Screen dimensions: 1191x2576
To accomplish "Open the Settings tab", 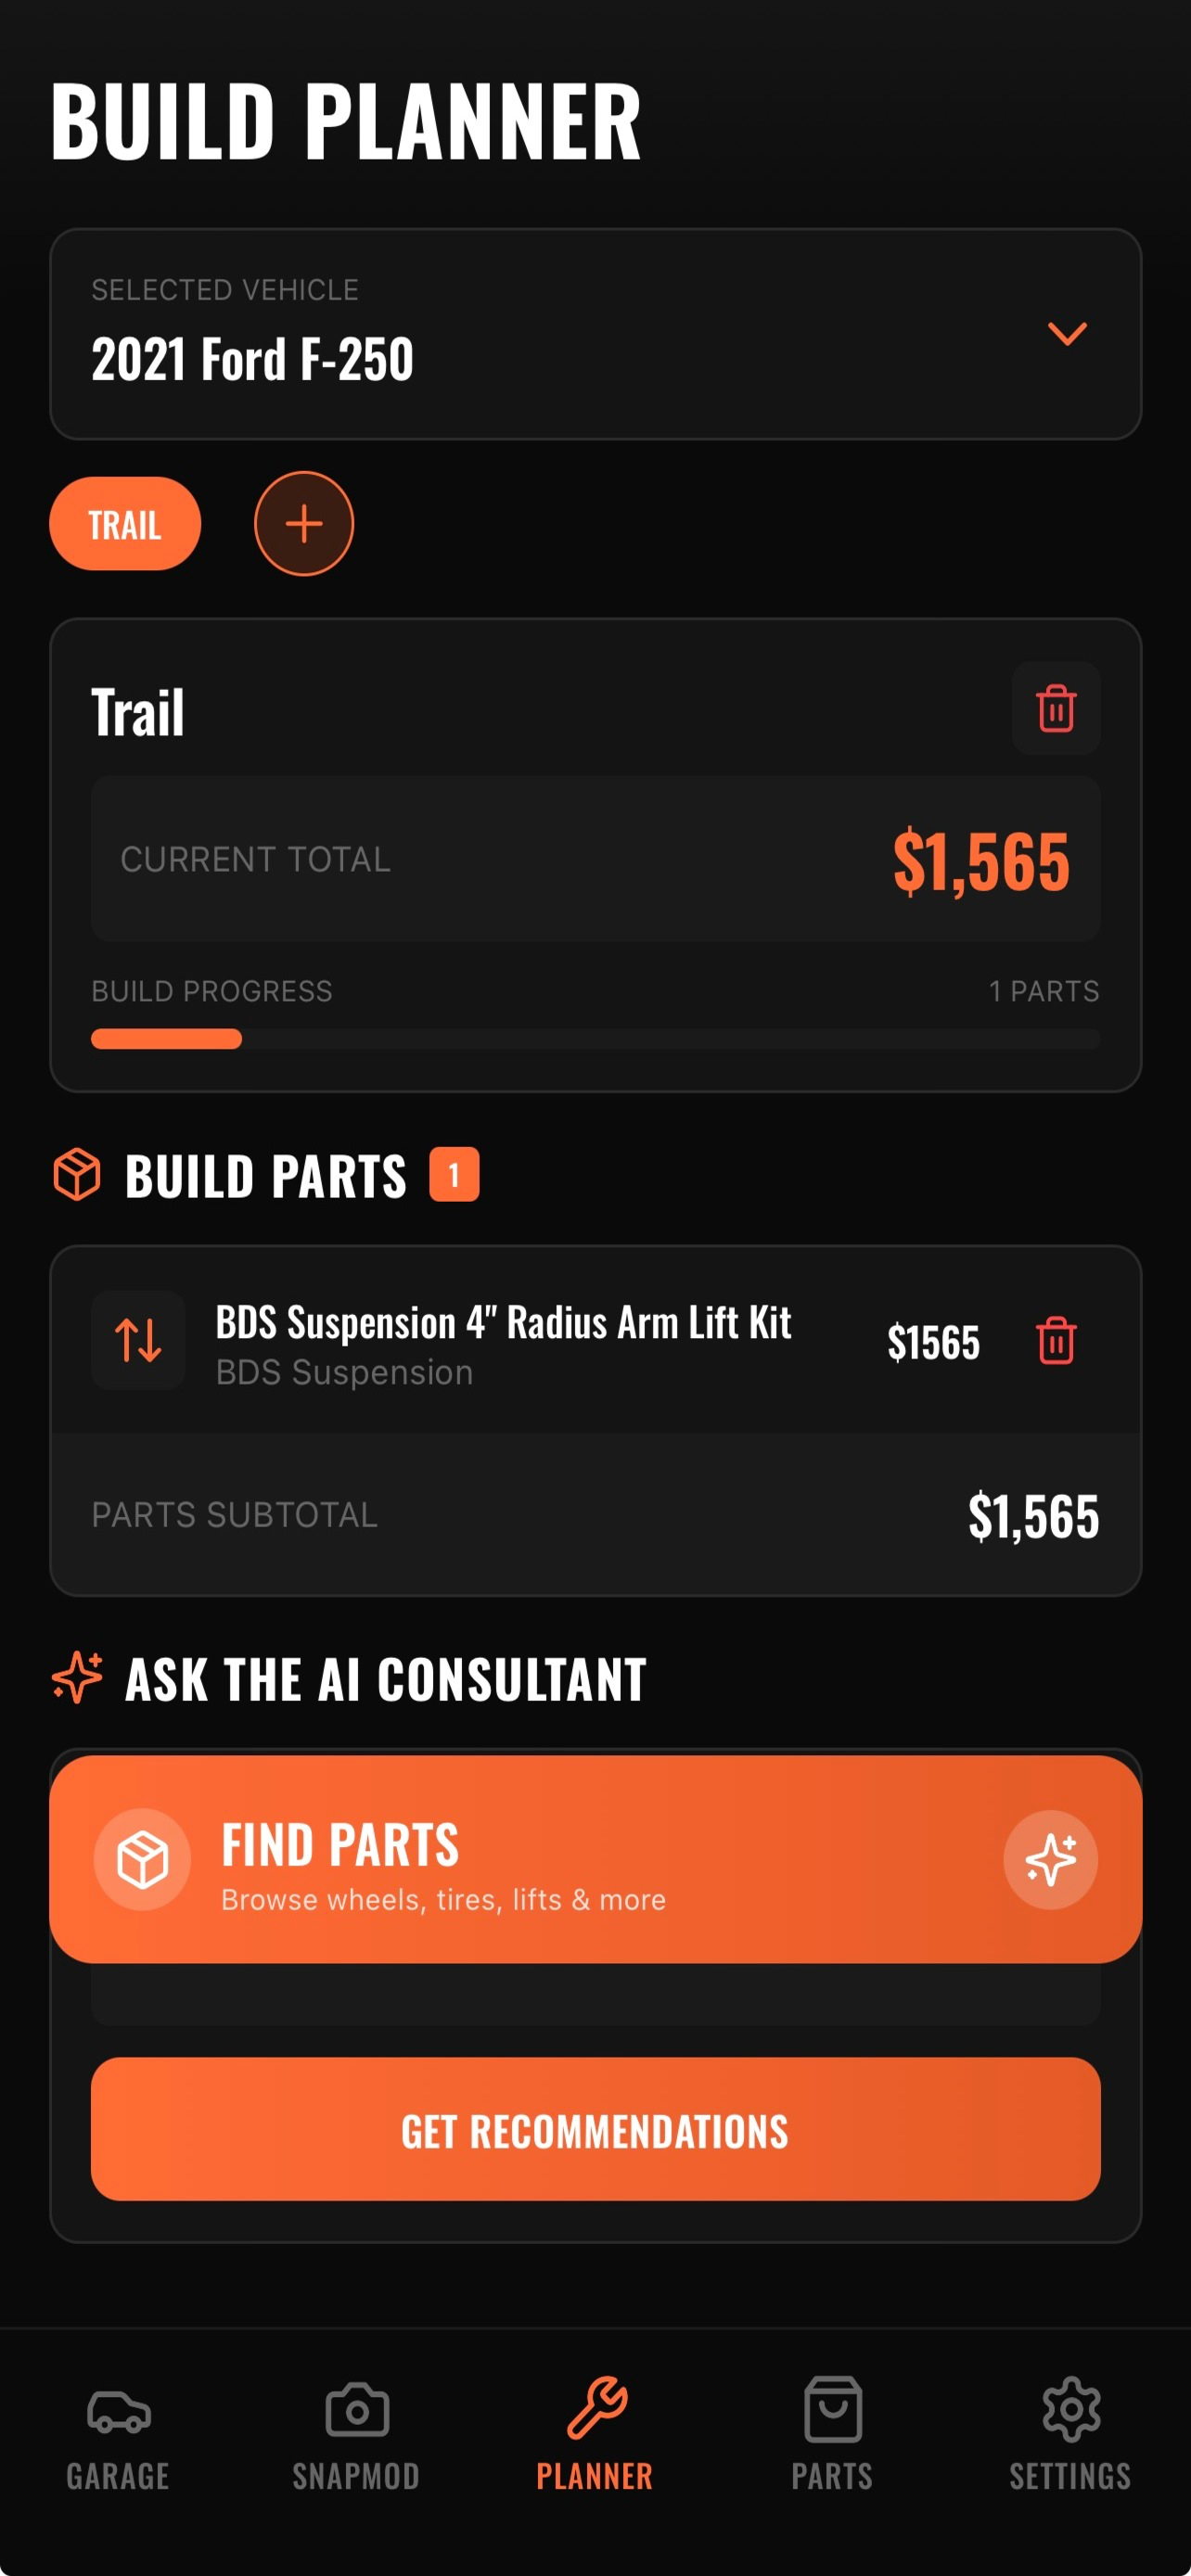I will click(x=1070, y=2434).
